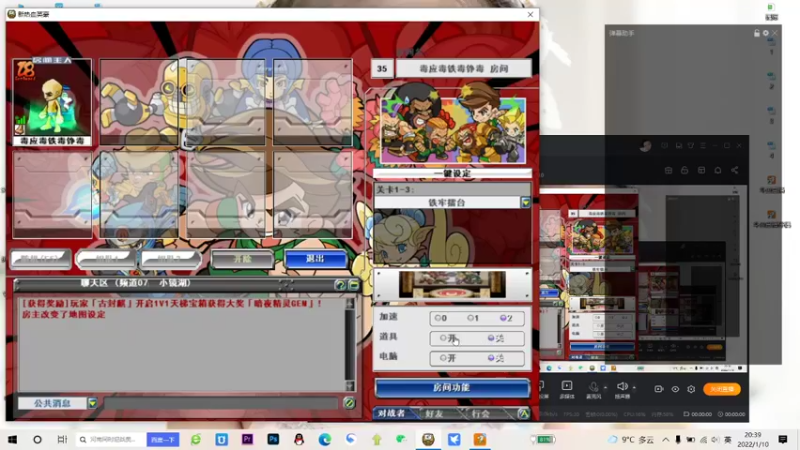Click 百度一下 button in taskbar
The image size is (800, 450).
pyautogui.click(x=163, y=439)
